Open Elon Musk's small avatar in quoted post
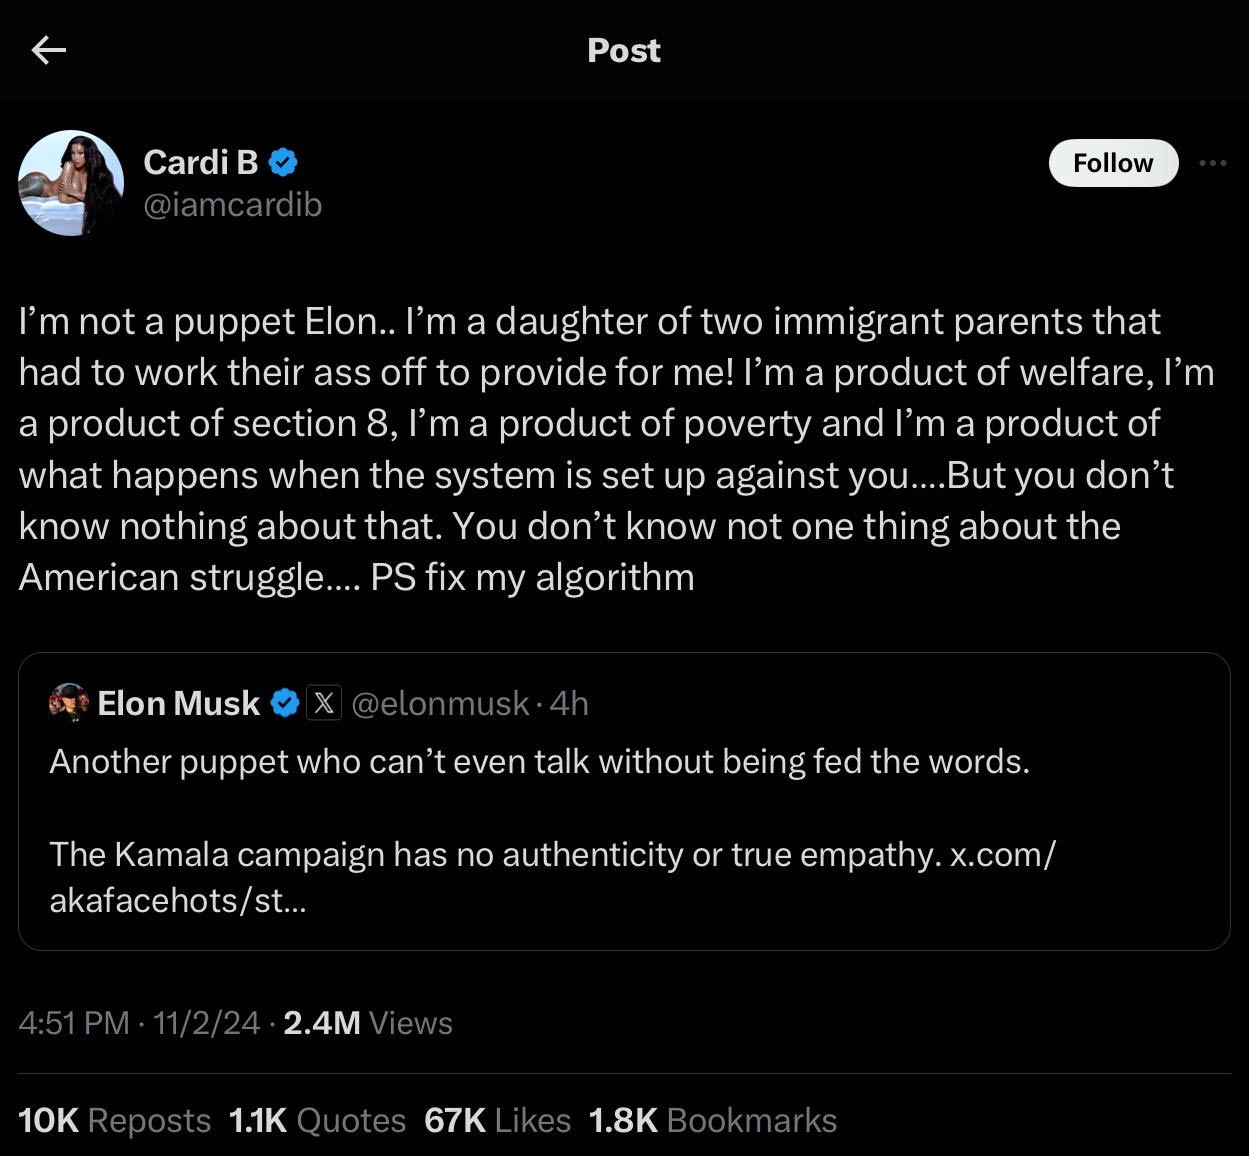 click(x=69, y=703)
